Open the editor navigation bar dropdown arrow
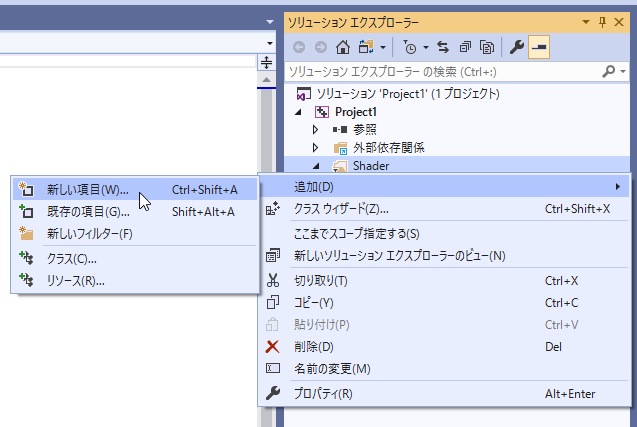 [270, 43]
